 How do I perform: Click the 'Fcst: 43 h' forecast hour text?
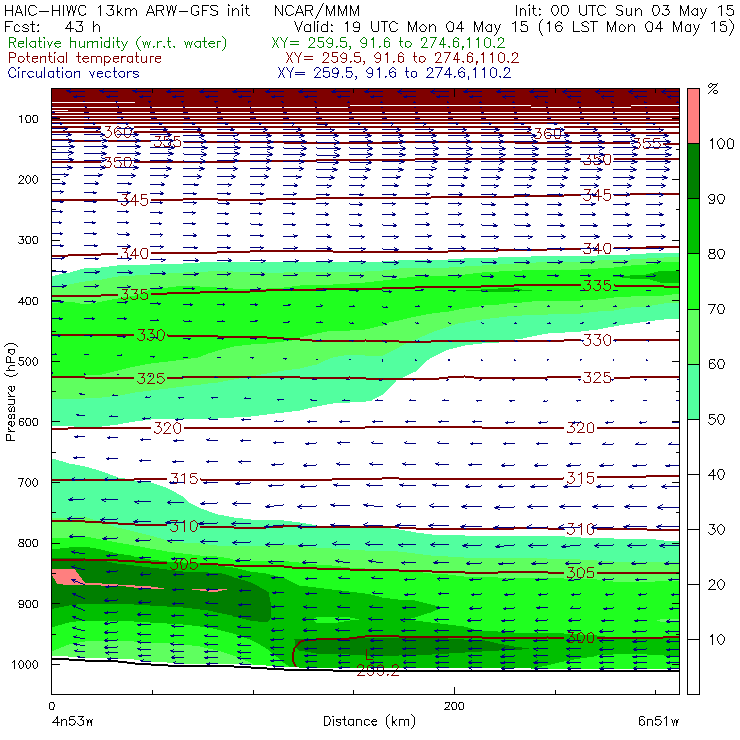coord(52,26)
